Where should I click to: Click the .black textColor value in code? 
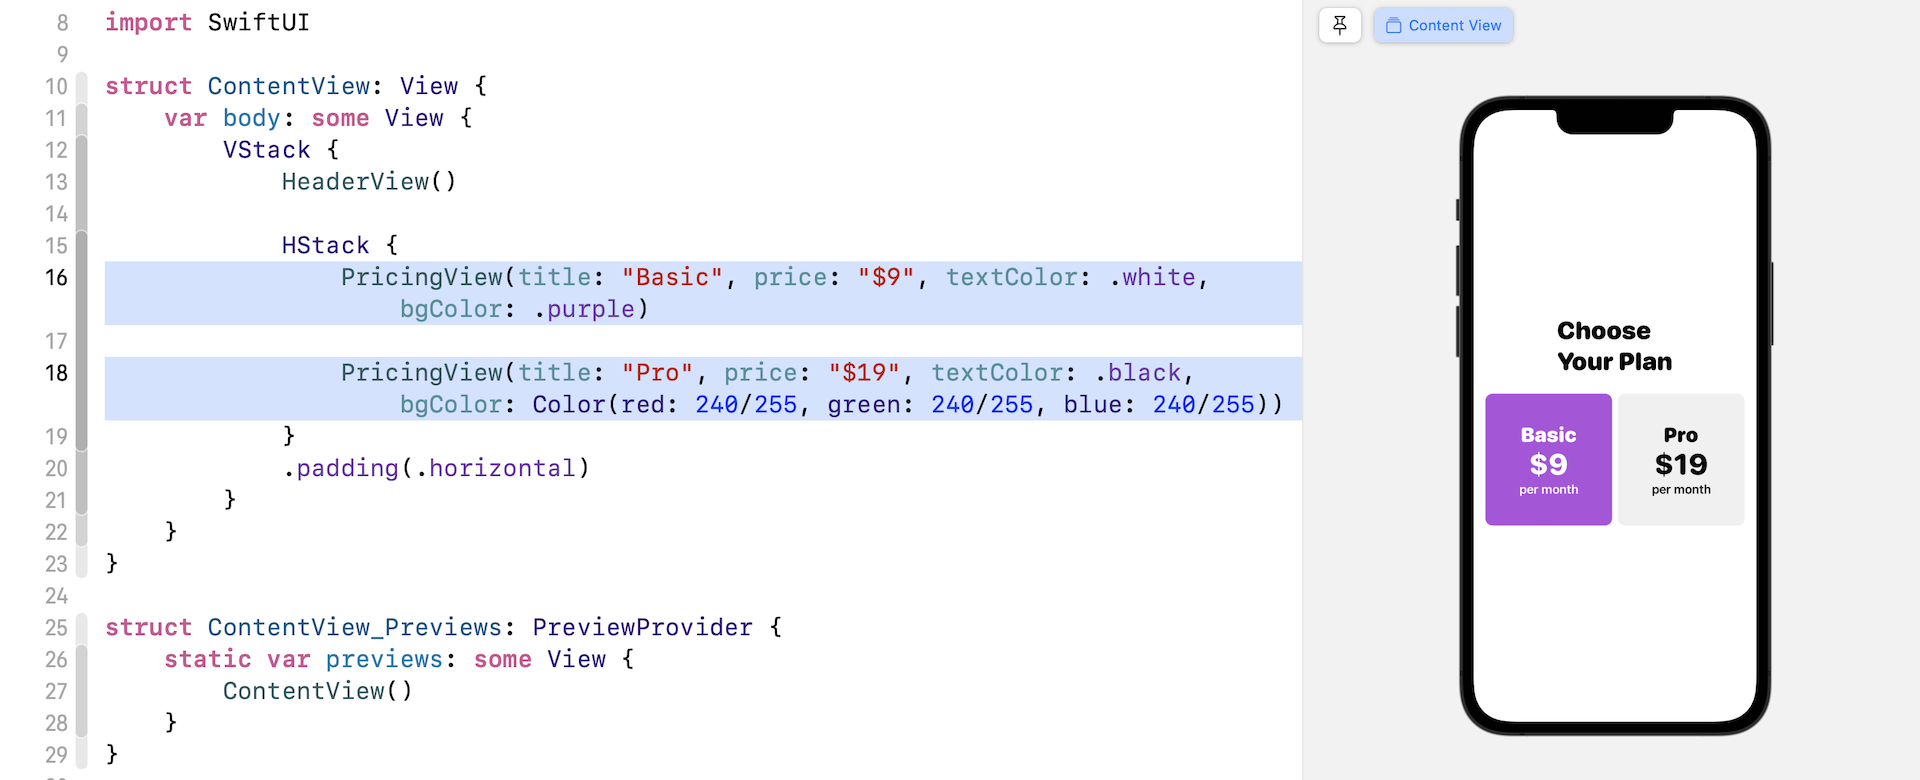click(1138, 373)
